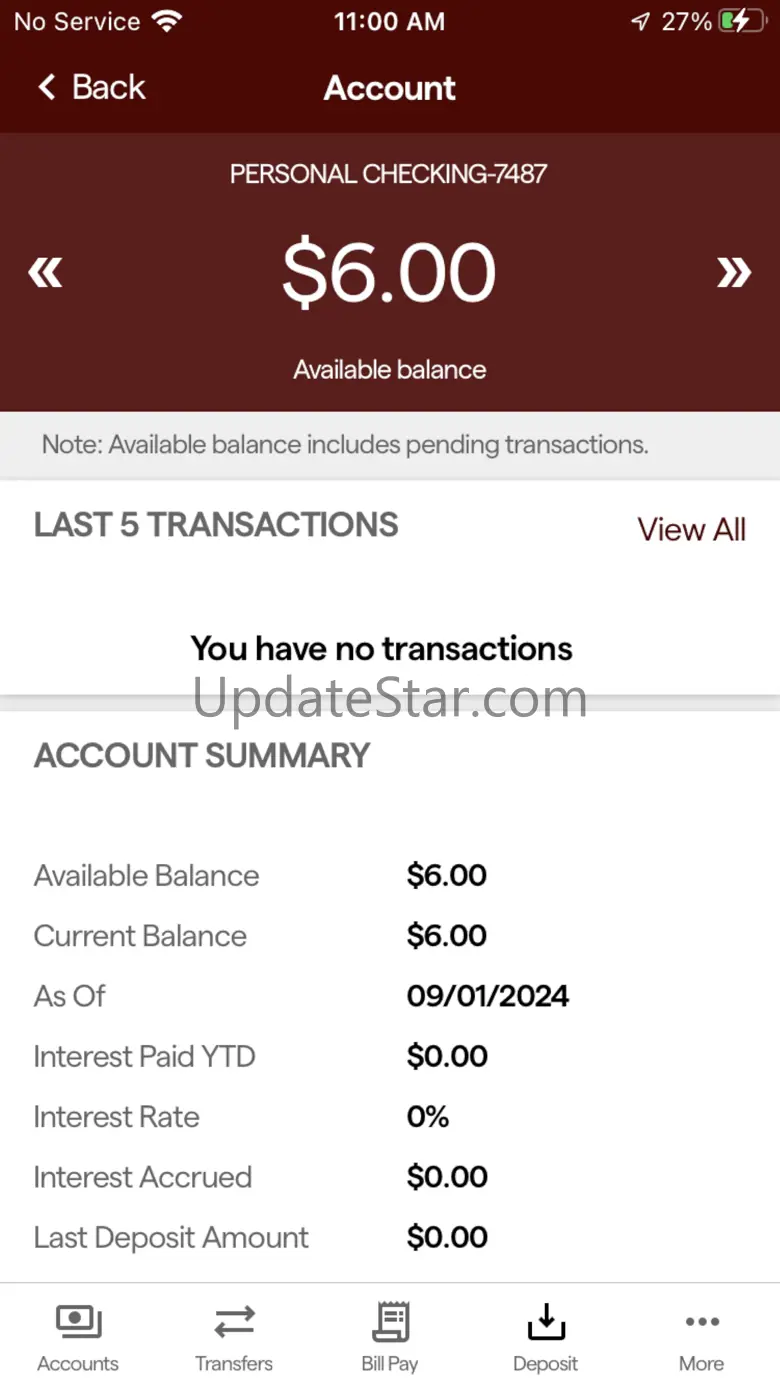Go to previous account with left double-chevron
This screenshot has height=1387, width=780.
[x=45, y=272]
